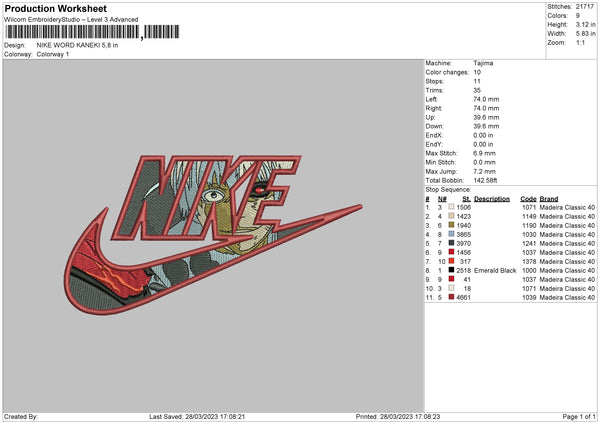The image size is (600, 424).
Task: Click the black swatch beside Emerald Black
Action: [x=452, y=270]
